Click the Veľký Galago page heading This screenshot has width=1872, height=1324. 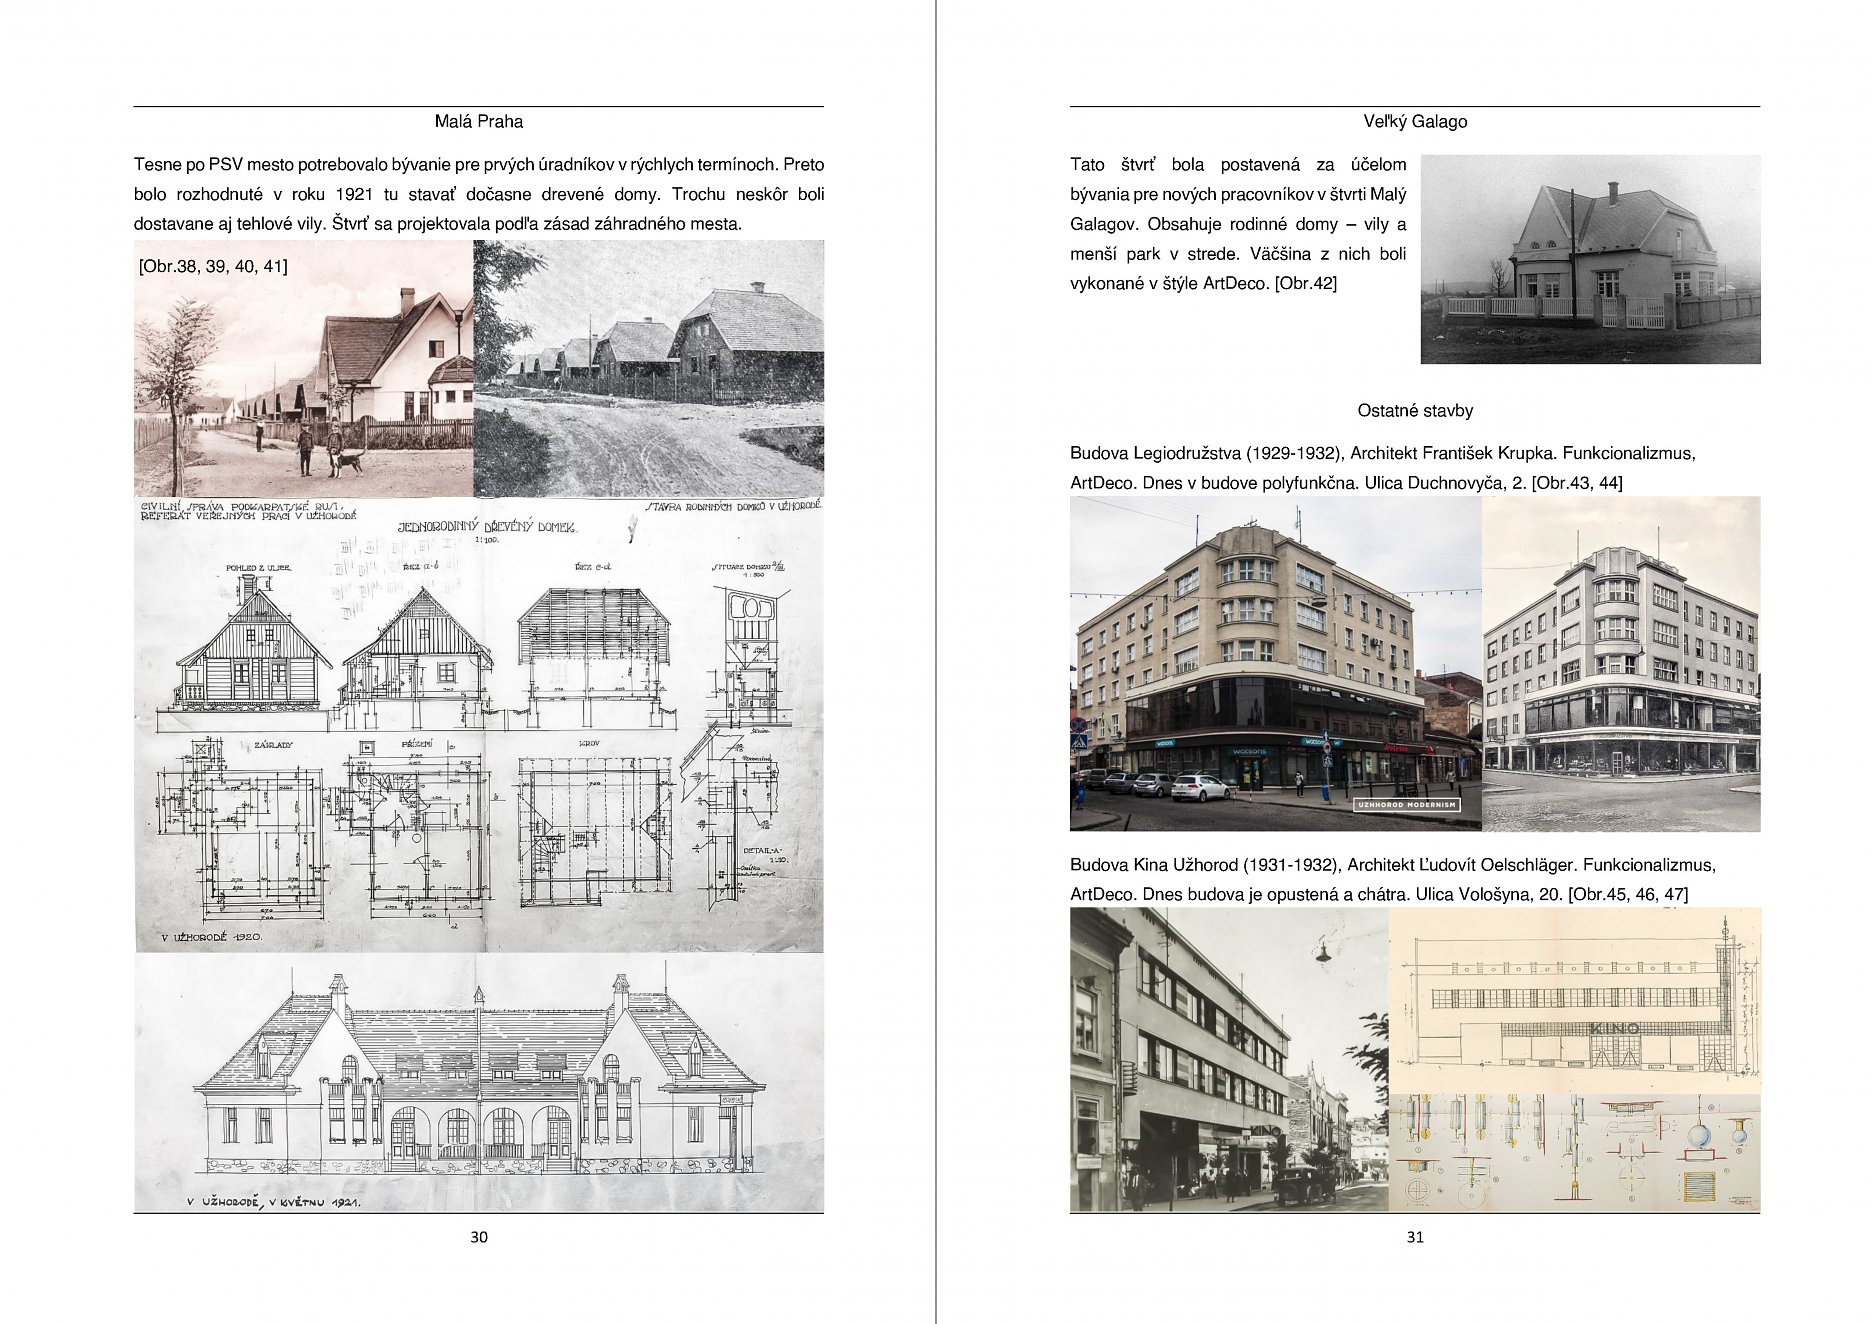click(x=1414, y=122)
